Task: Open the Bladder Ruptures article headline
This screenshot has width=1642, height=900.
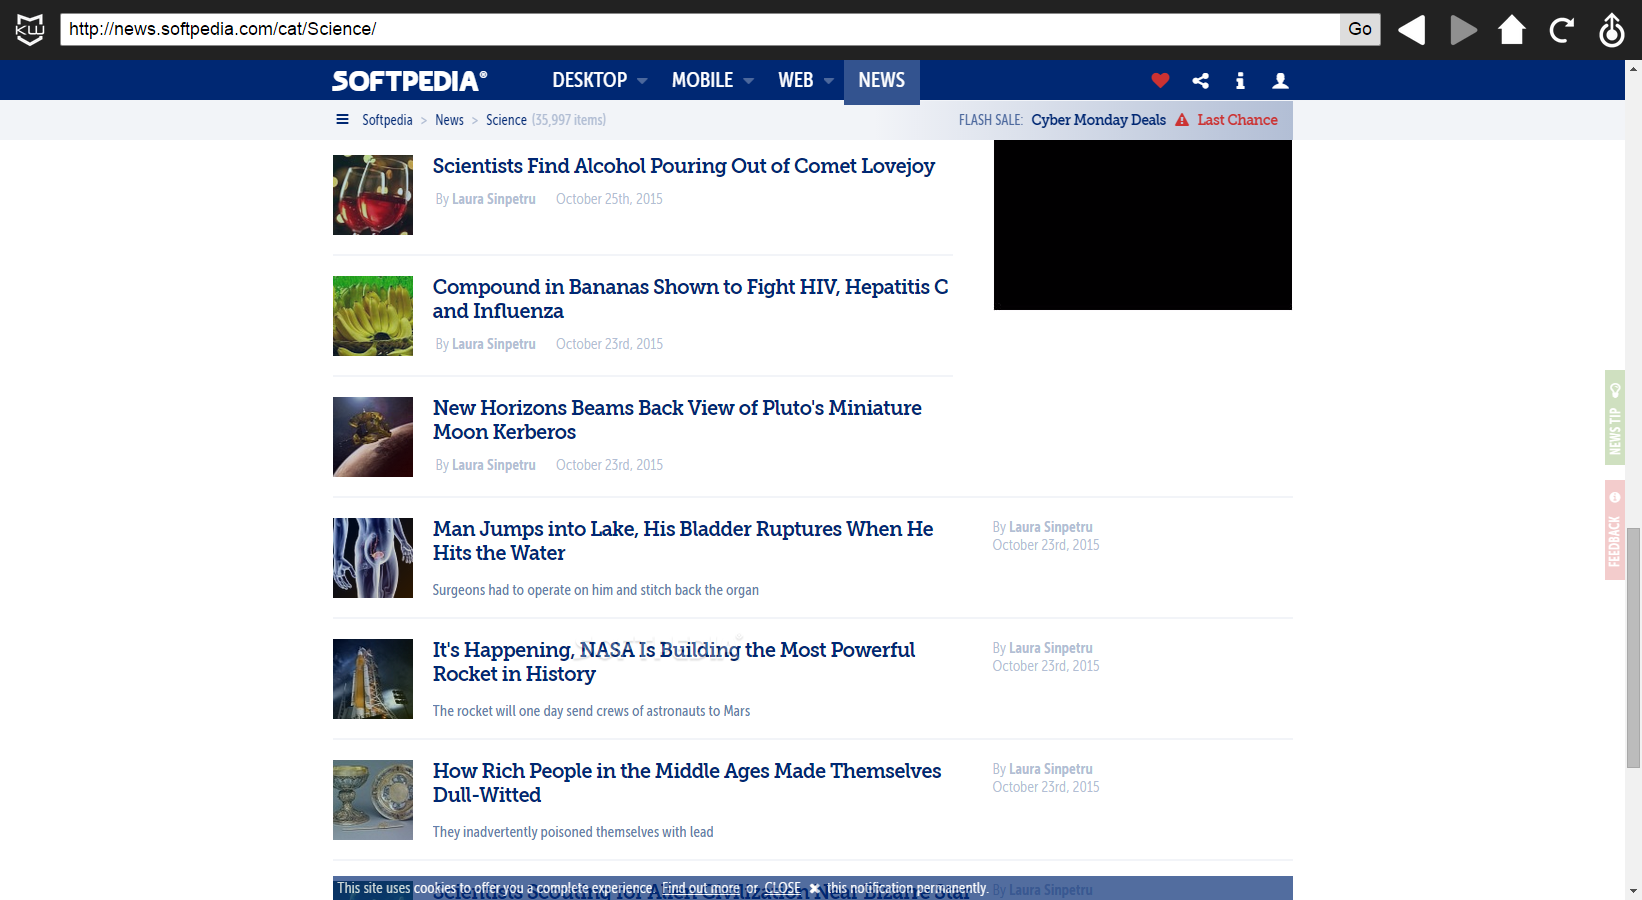Action: (x=683, y=541)
